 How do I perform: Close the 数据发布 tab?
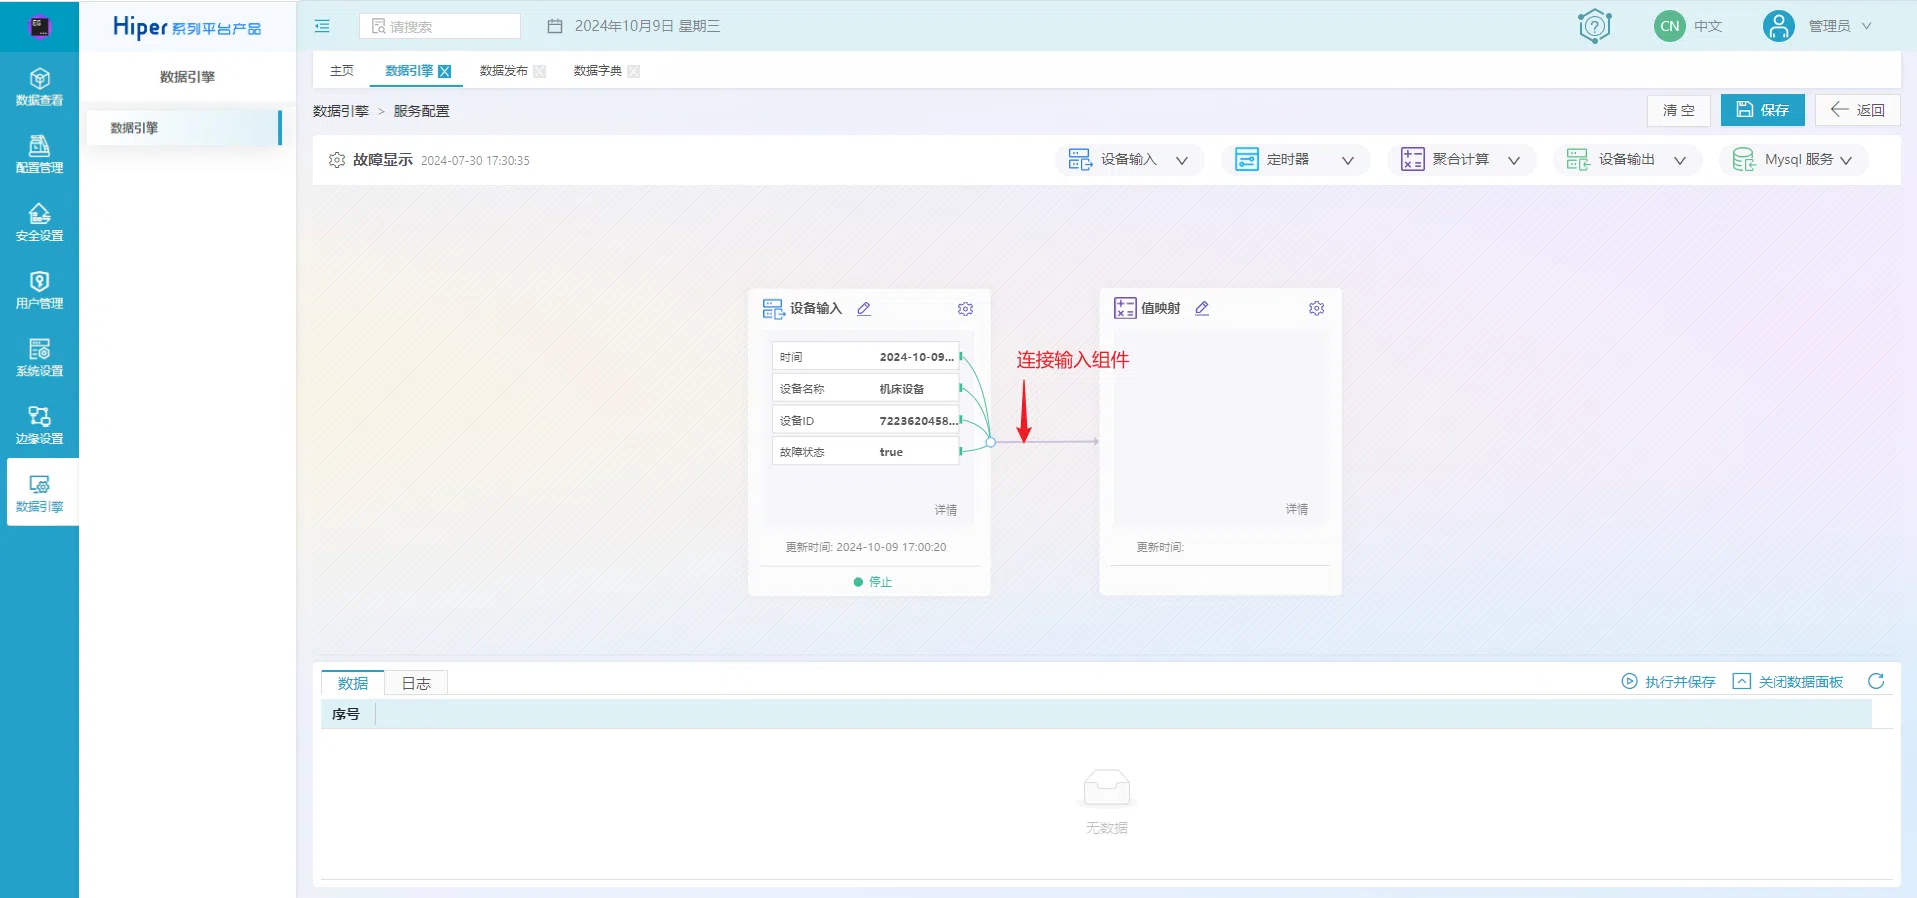coord(539,71)
